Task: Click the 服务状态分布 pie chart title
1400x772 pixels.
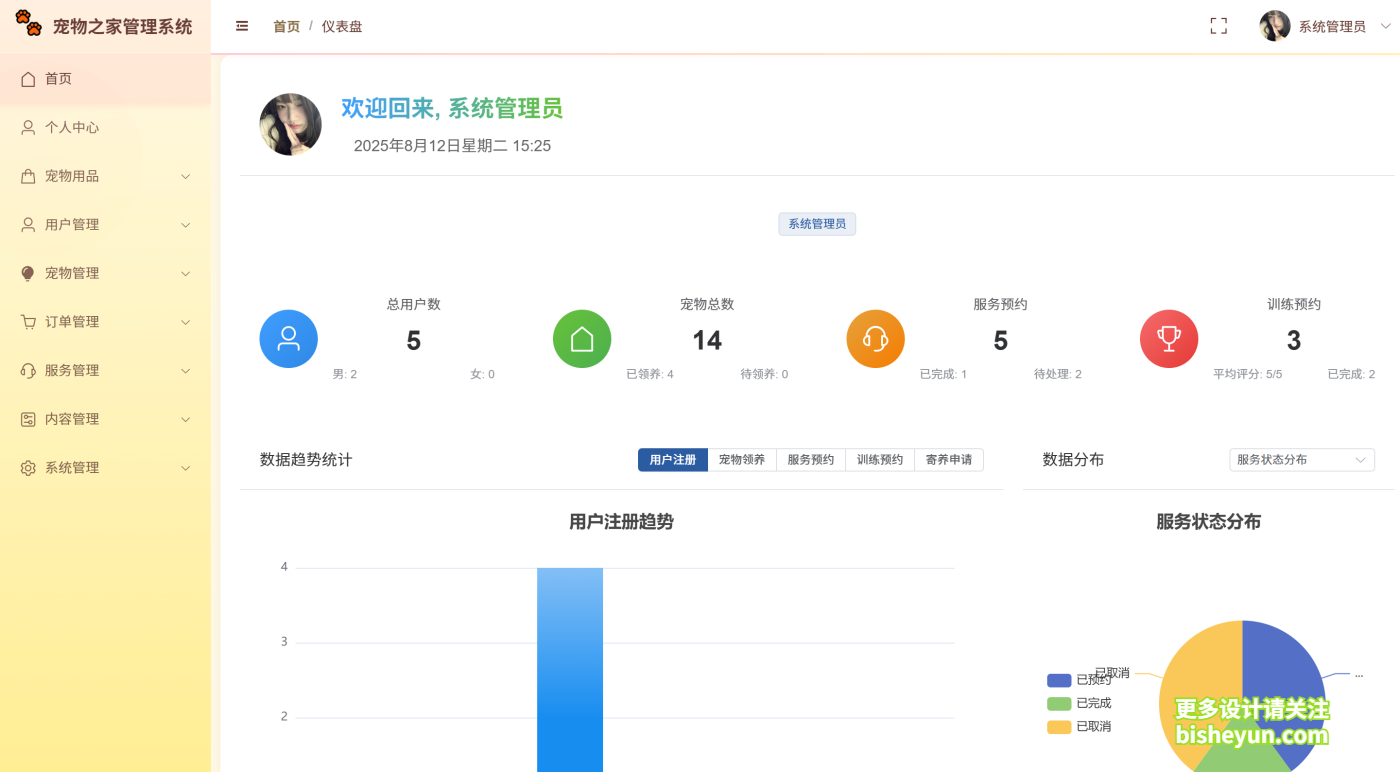Action: (x=1208, y=522)
